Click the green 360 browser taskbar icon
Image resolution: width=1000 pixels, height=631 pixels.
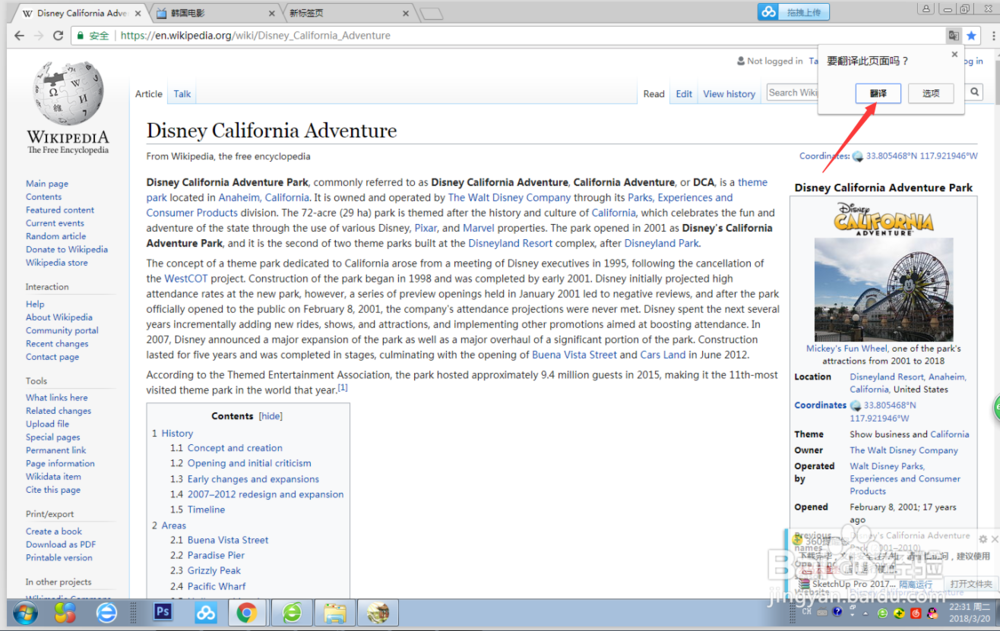click(x=292, y=613)
